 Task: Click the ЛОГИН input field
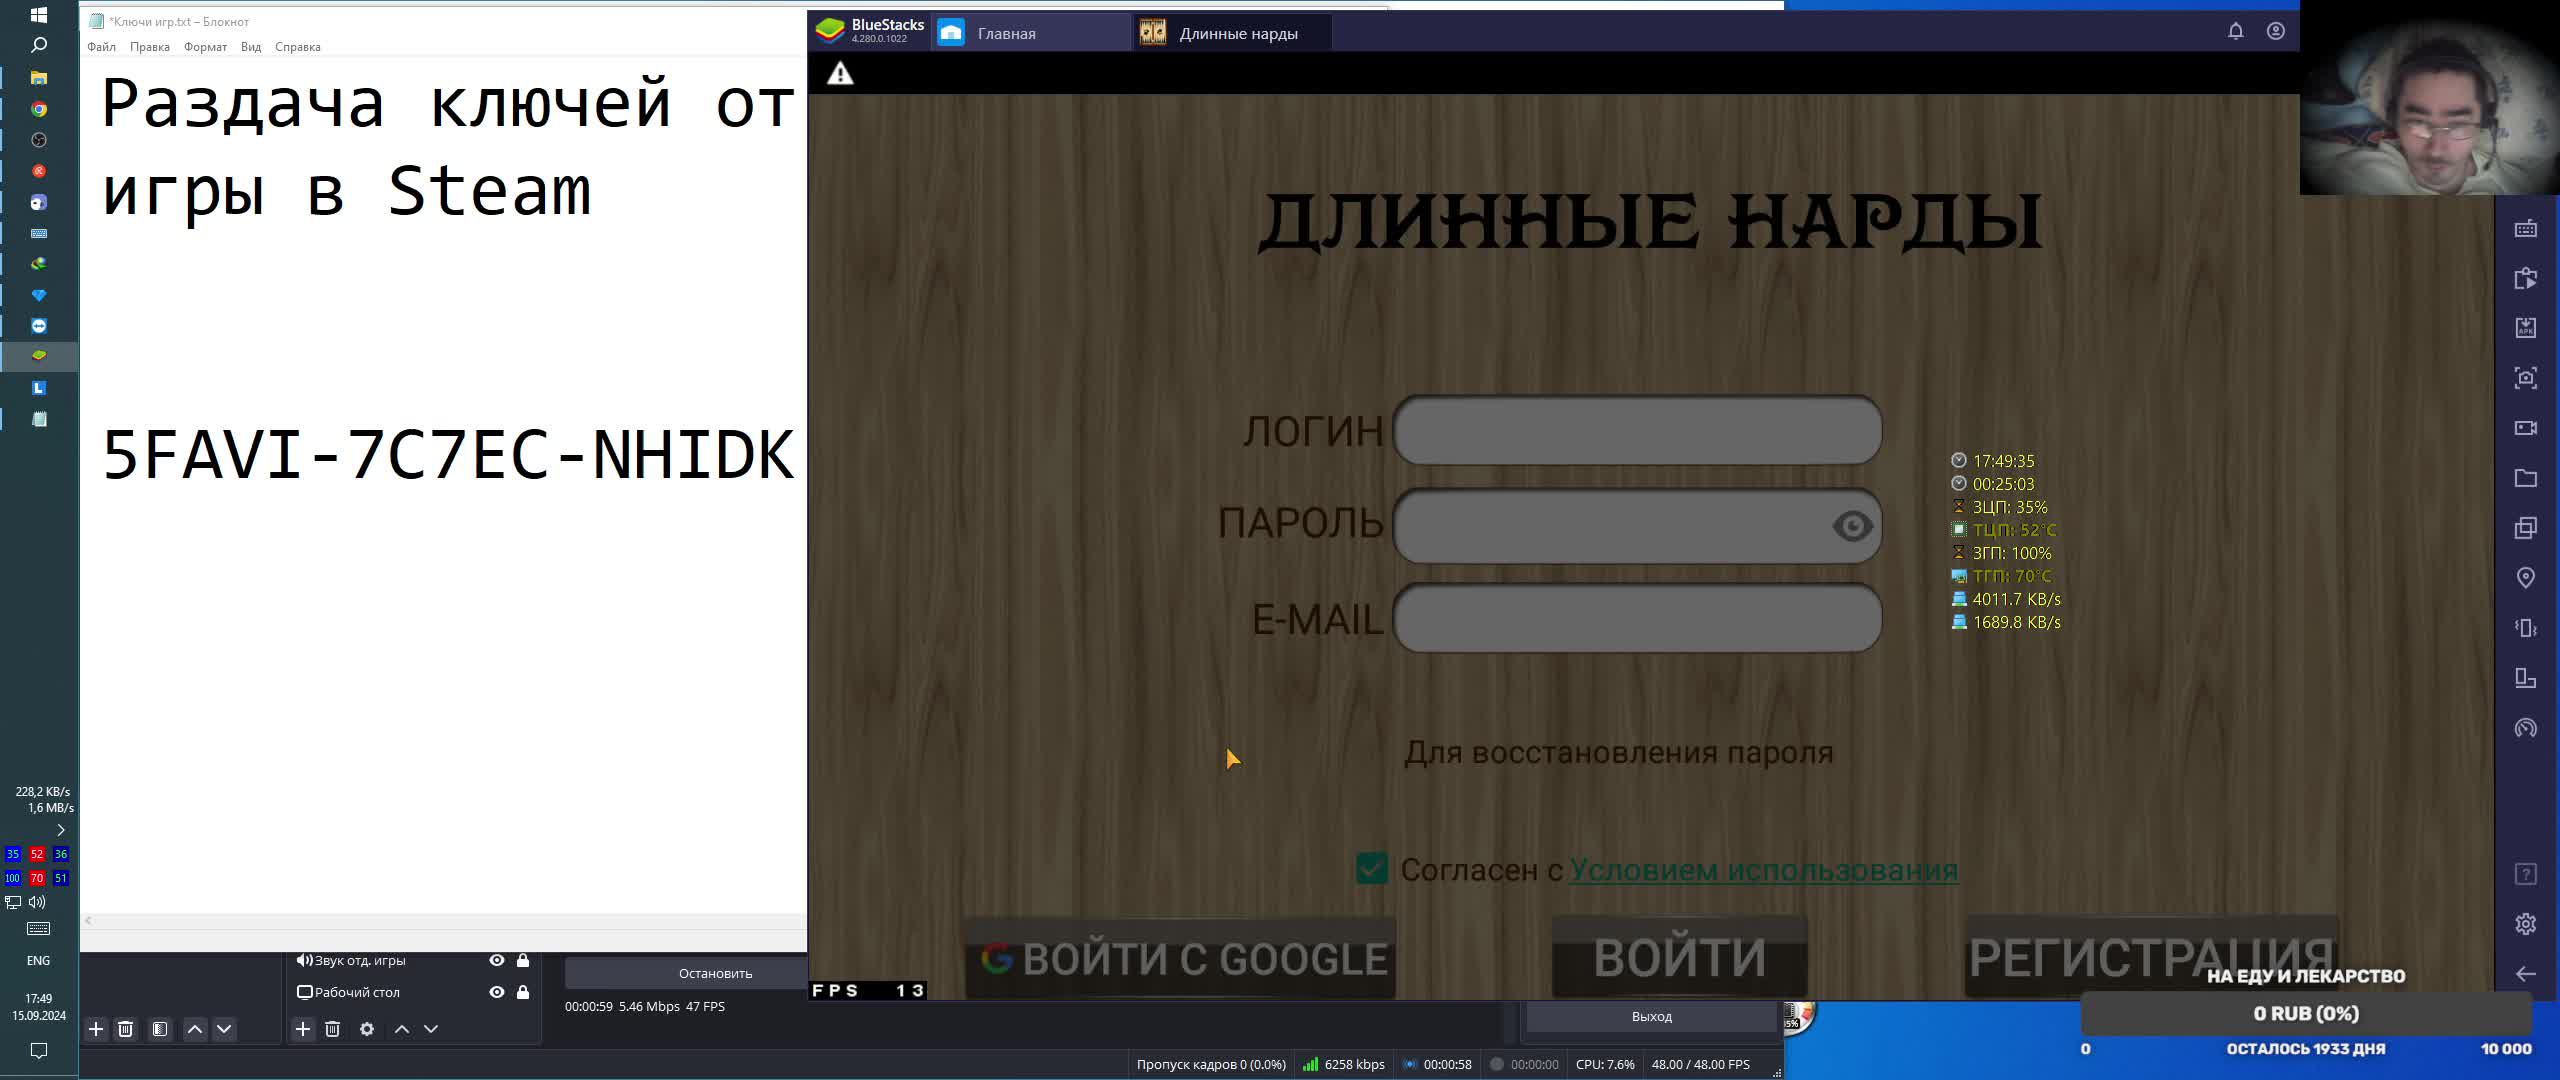[x=1637, y=431]
